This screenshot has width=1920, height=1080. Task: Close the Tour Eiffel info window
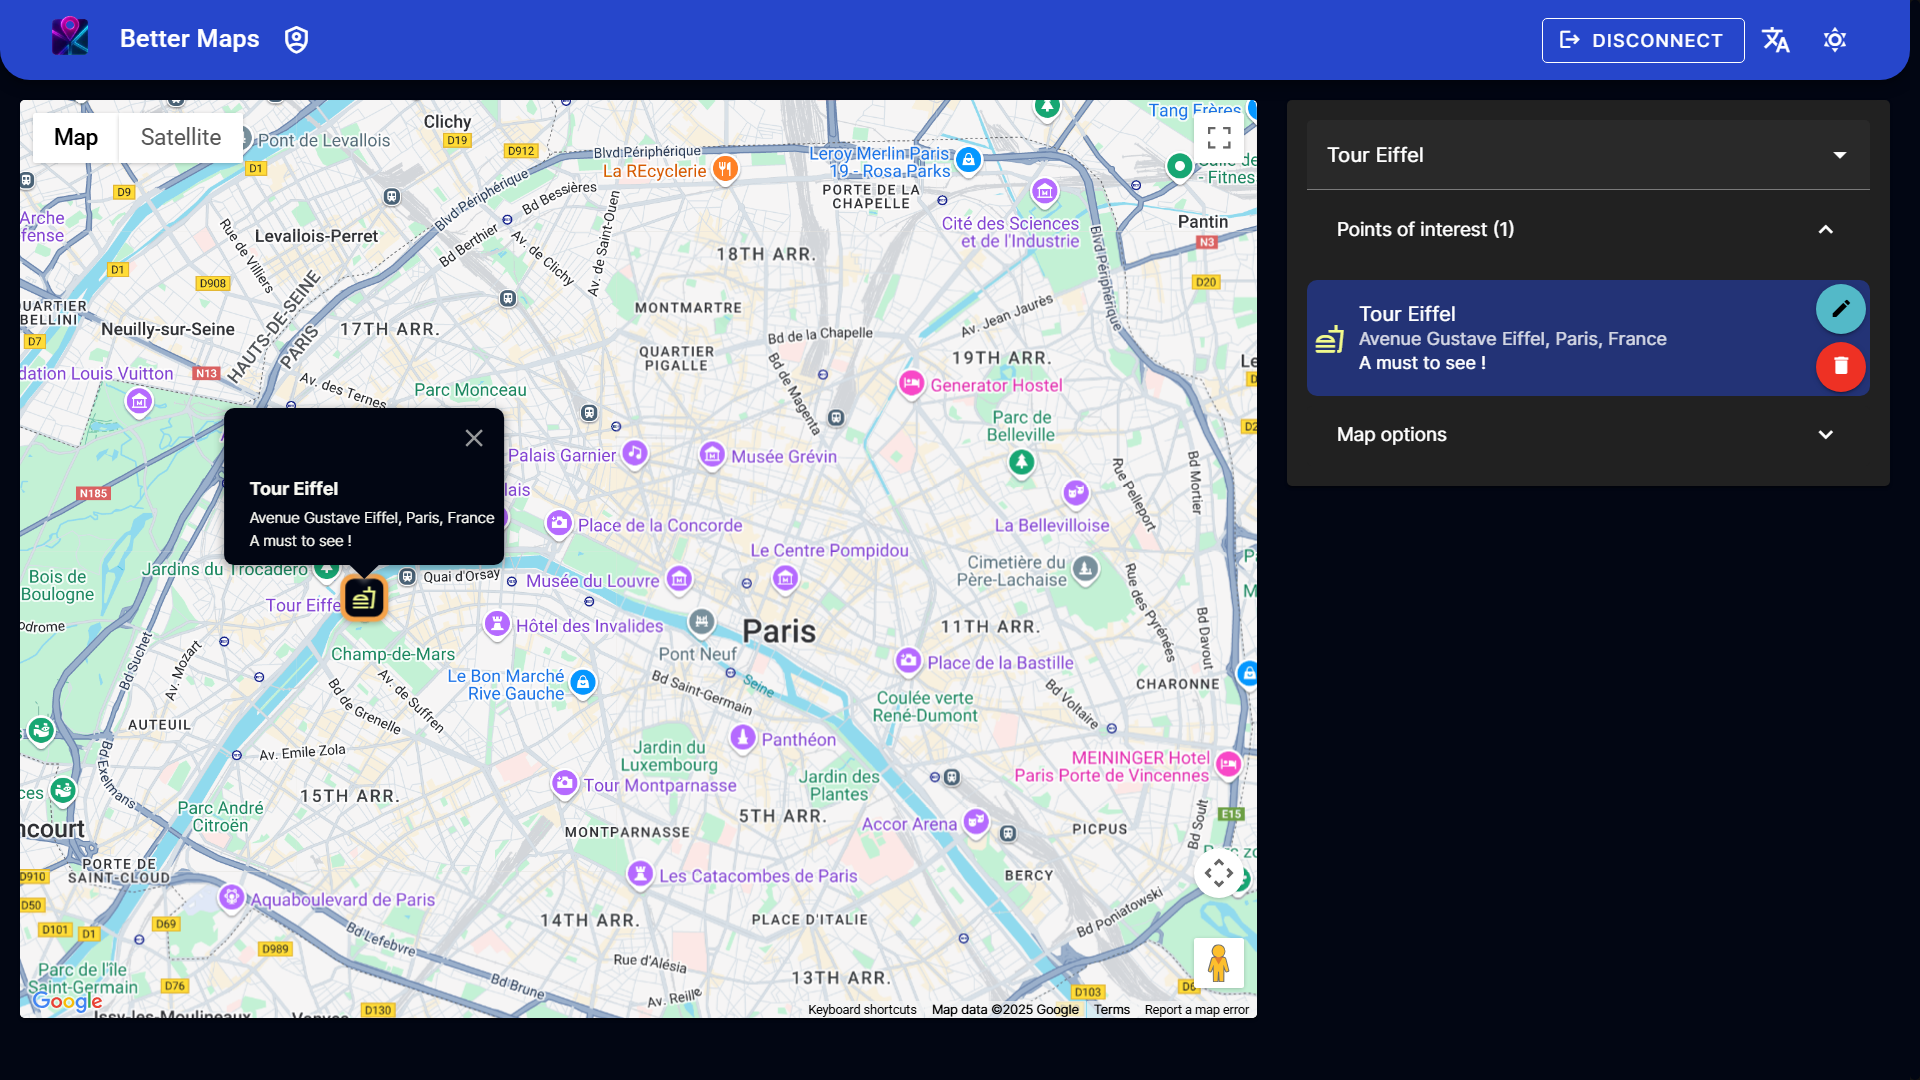point(474,438)
